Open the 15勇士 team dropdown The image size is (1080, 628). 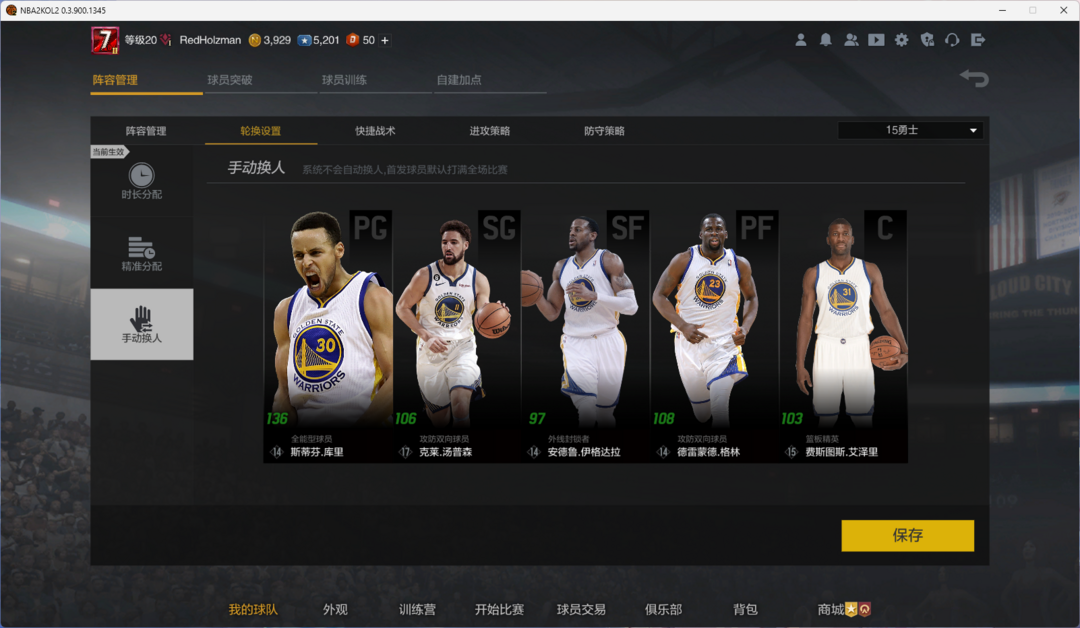[910, 130]
